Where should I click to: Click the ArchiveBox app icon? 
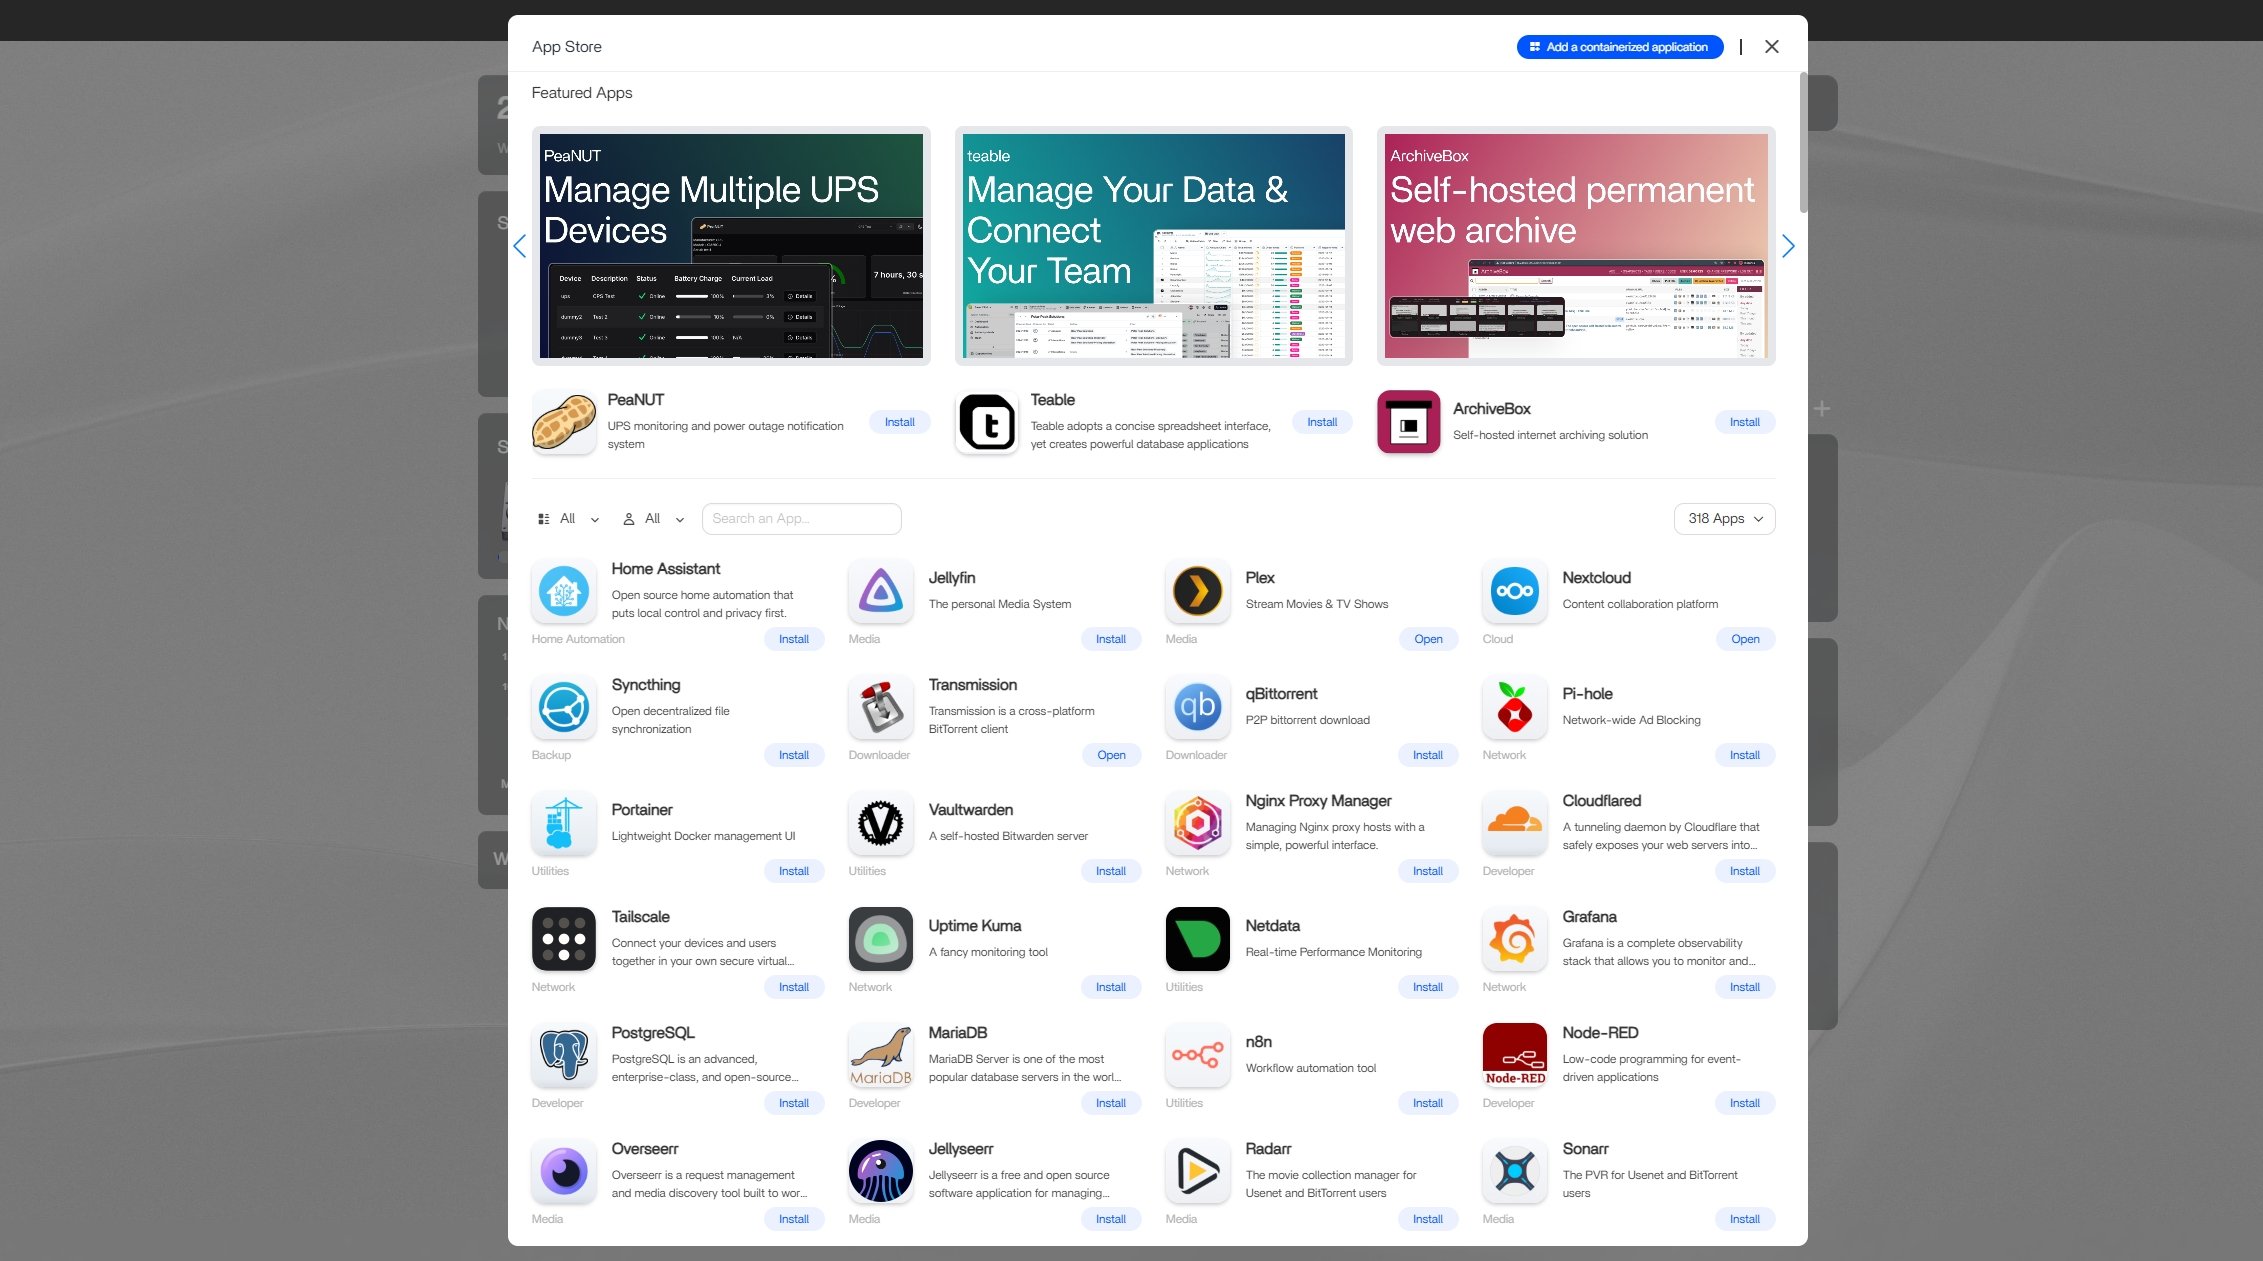coord(1409,422)
